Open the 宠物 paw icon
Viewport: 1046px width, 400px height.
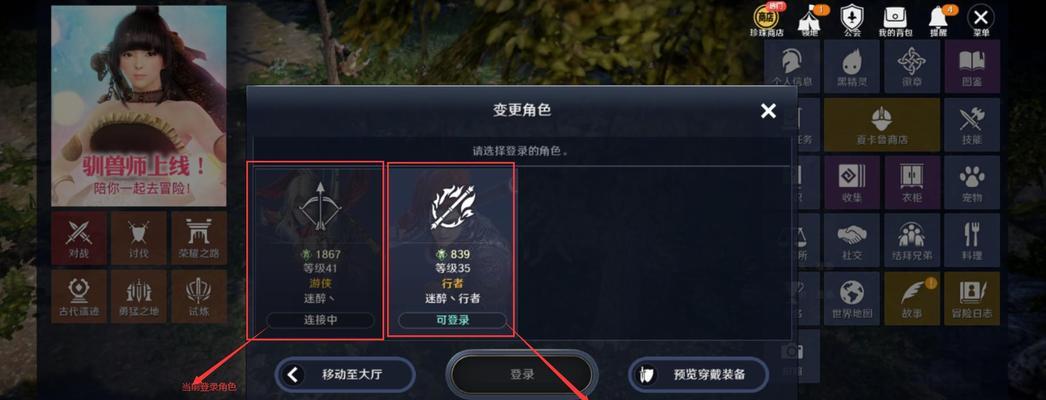coord(972,182)
